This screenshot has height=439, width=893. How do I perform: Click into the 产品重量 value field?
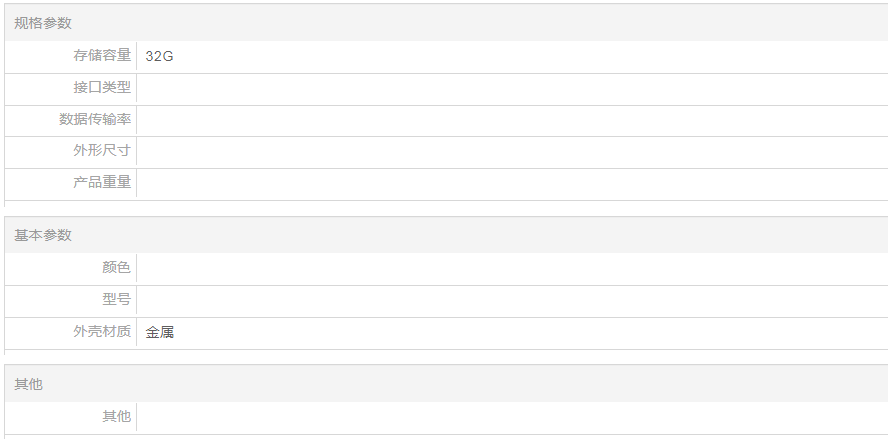pos(510,184)
